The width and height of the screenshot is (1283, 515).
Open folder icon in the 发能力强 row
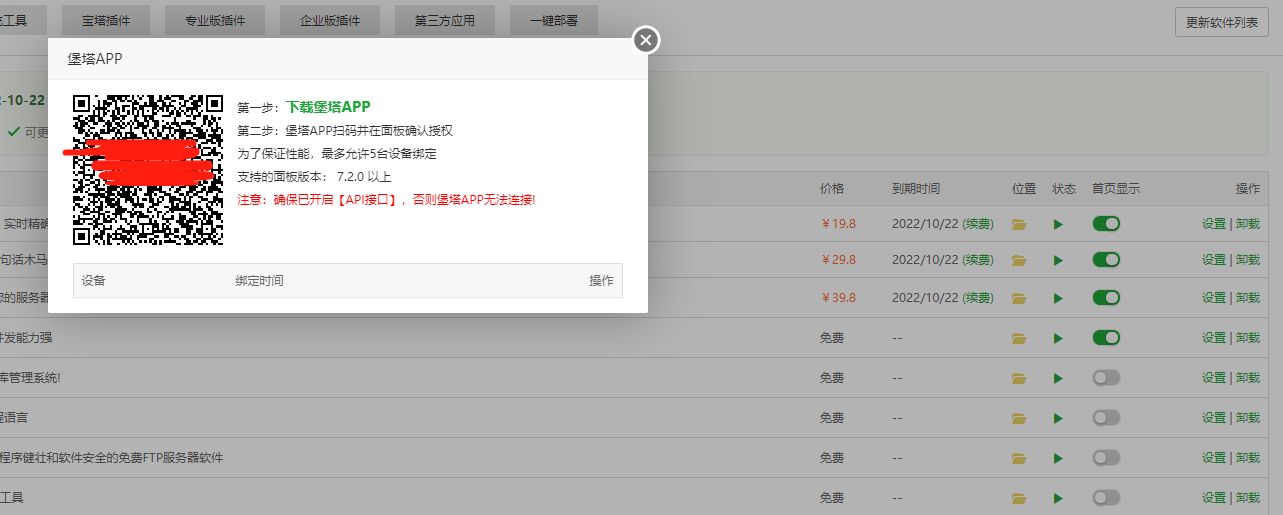(1019, 338)
